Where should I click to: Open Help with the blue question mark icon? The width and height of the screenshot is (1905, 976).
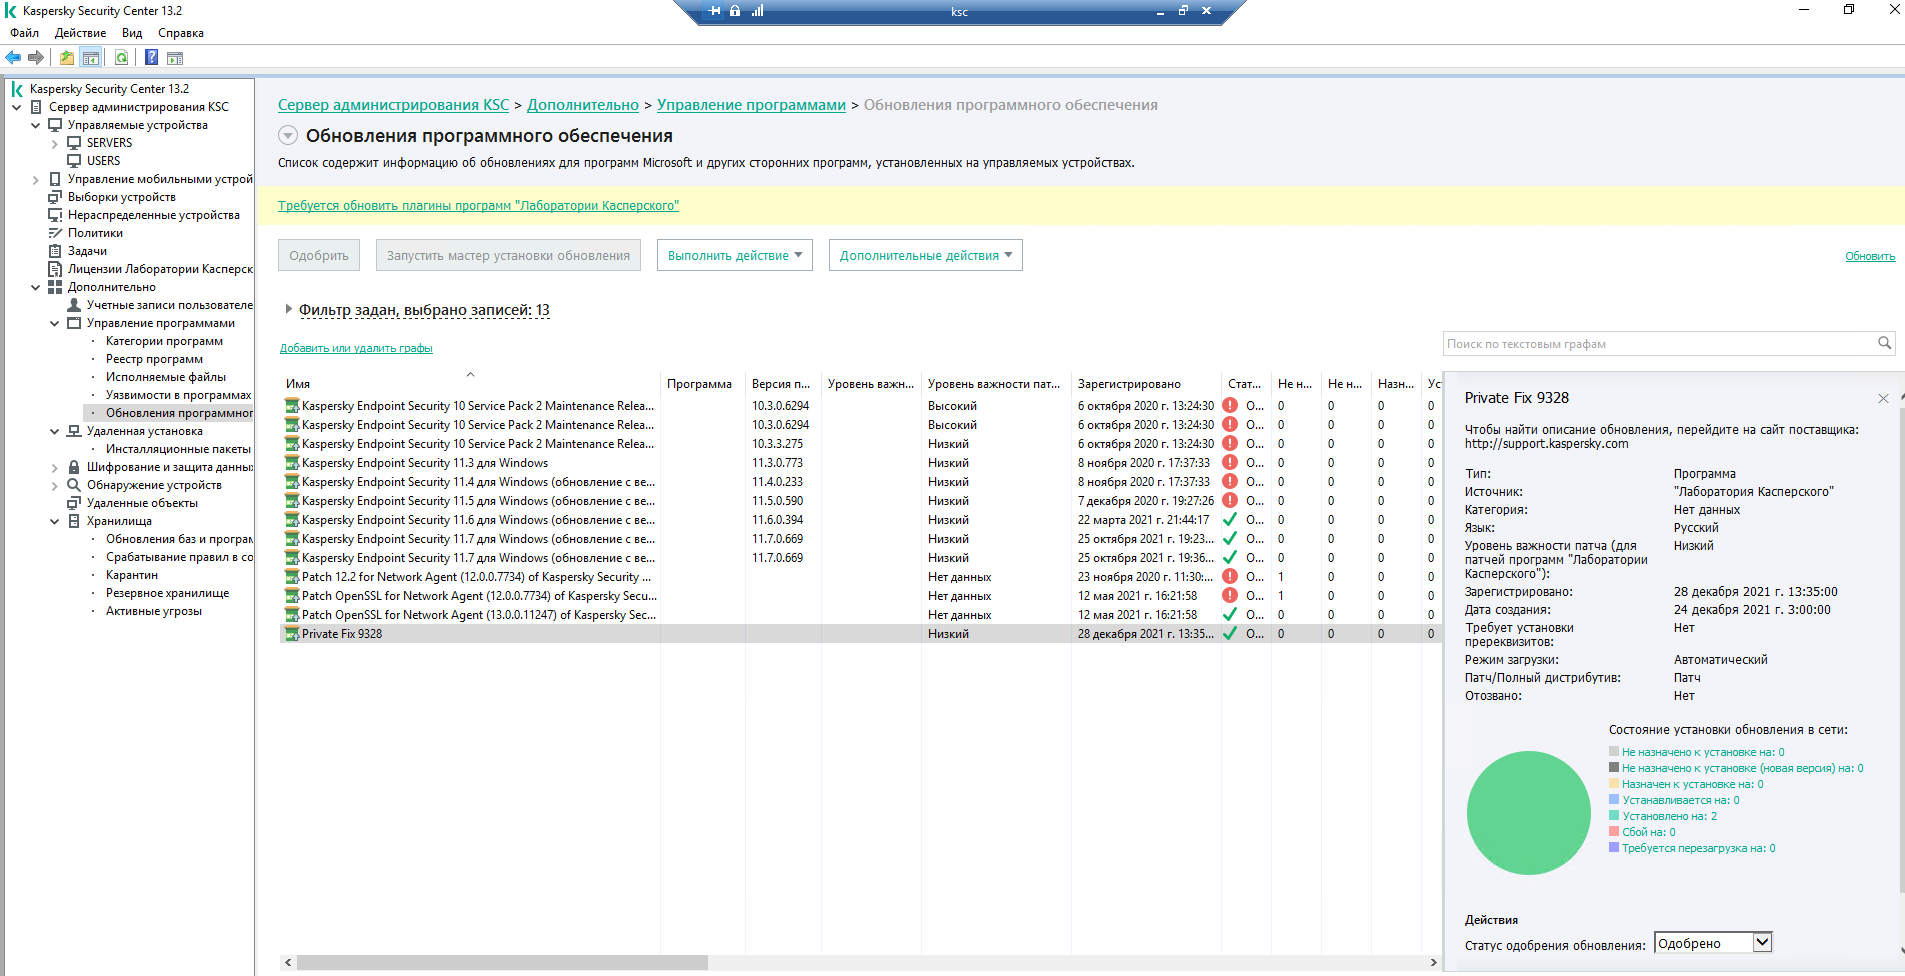(151, 58)
